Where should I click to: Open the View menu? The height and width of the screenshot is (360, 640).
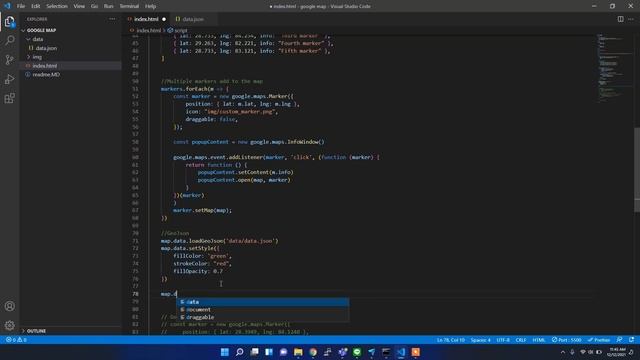point(79,6)
